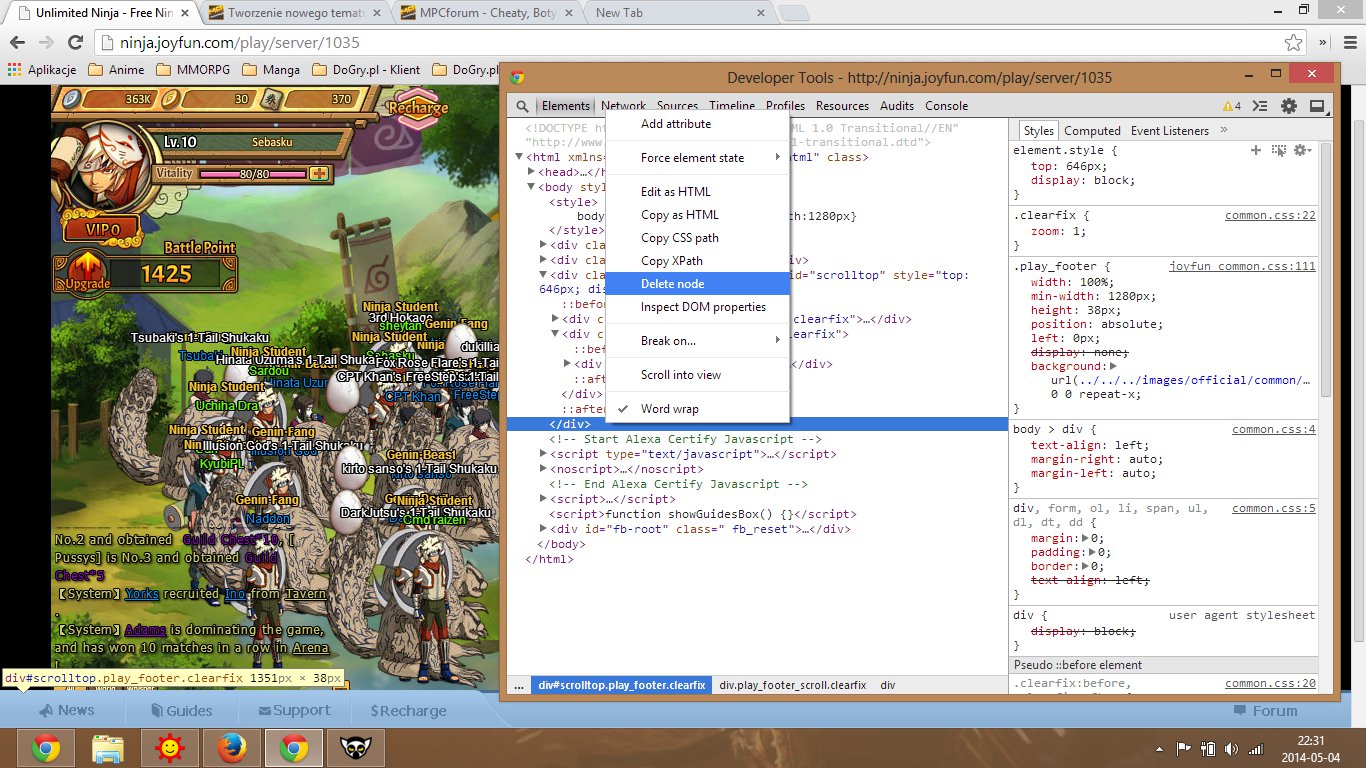Expand the script type="text/javascript" node
The width and height of the screenshot is (1366, 768).
click(x=544, y=454)
